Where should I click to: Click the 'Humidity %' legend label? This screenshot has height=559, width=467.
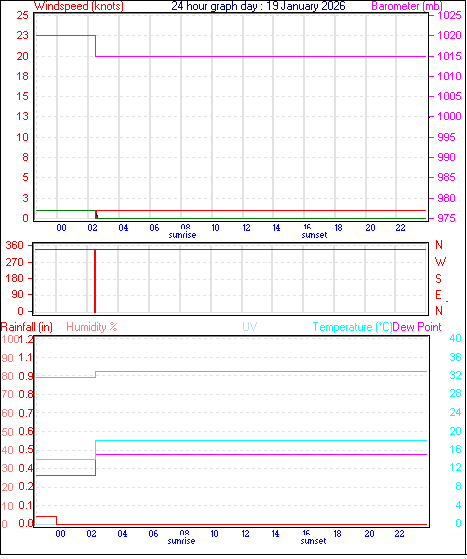click(x=92, y=327)
